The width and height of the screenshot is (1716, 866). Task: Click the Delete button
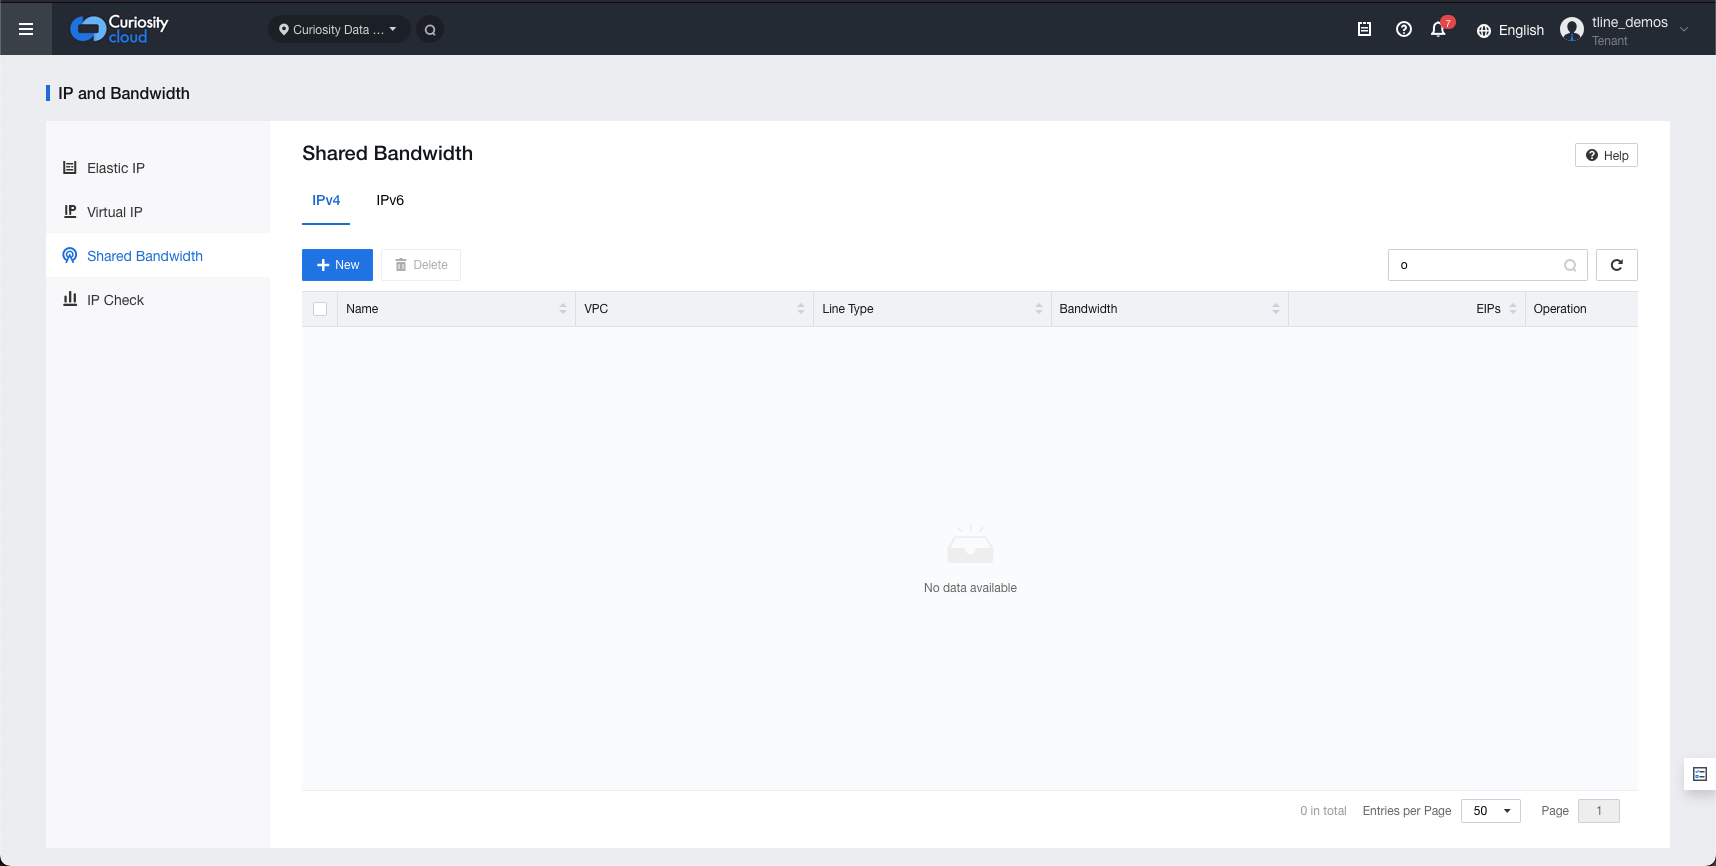click(421, 265)
